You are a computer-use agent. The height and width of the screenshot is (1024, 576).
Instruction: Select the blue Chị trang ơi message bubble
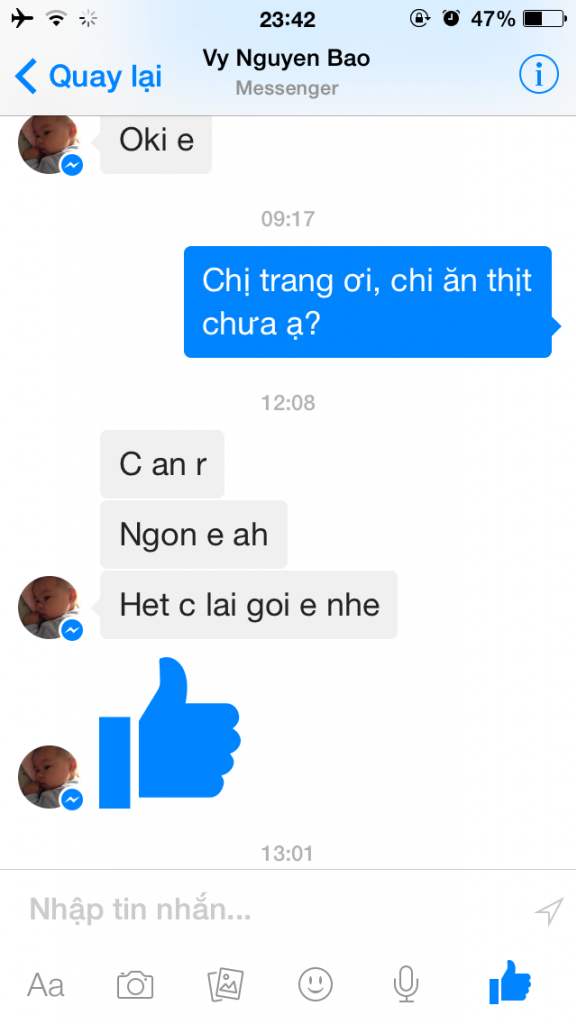[x=370, y=302]
